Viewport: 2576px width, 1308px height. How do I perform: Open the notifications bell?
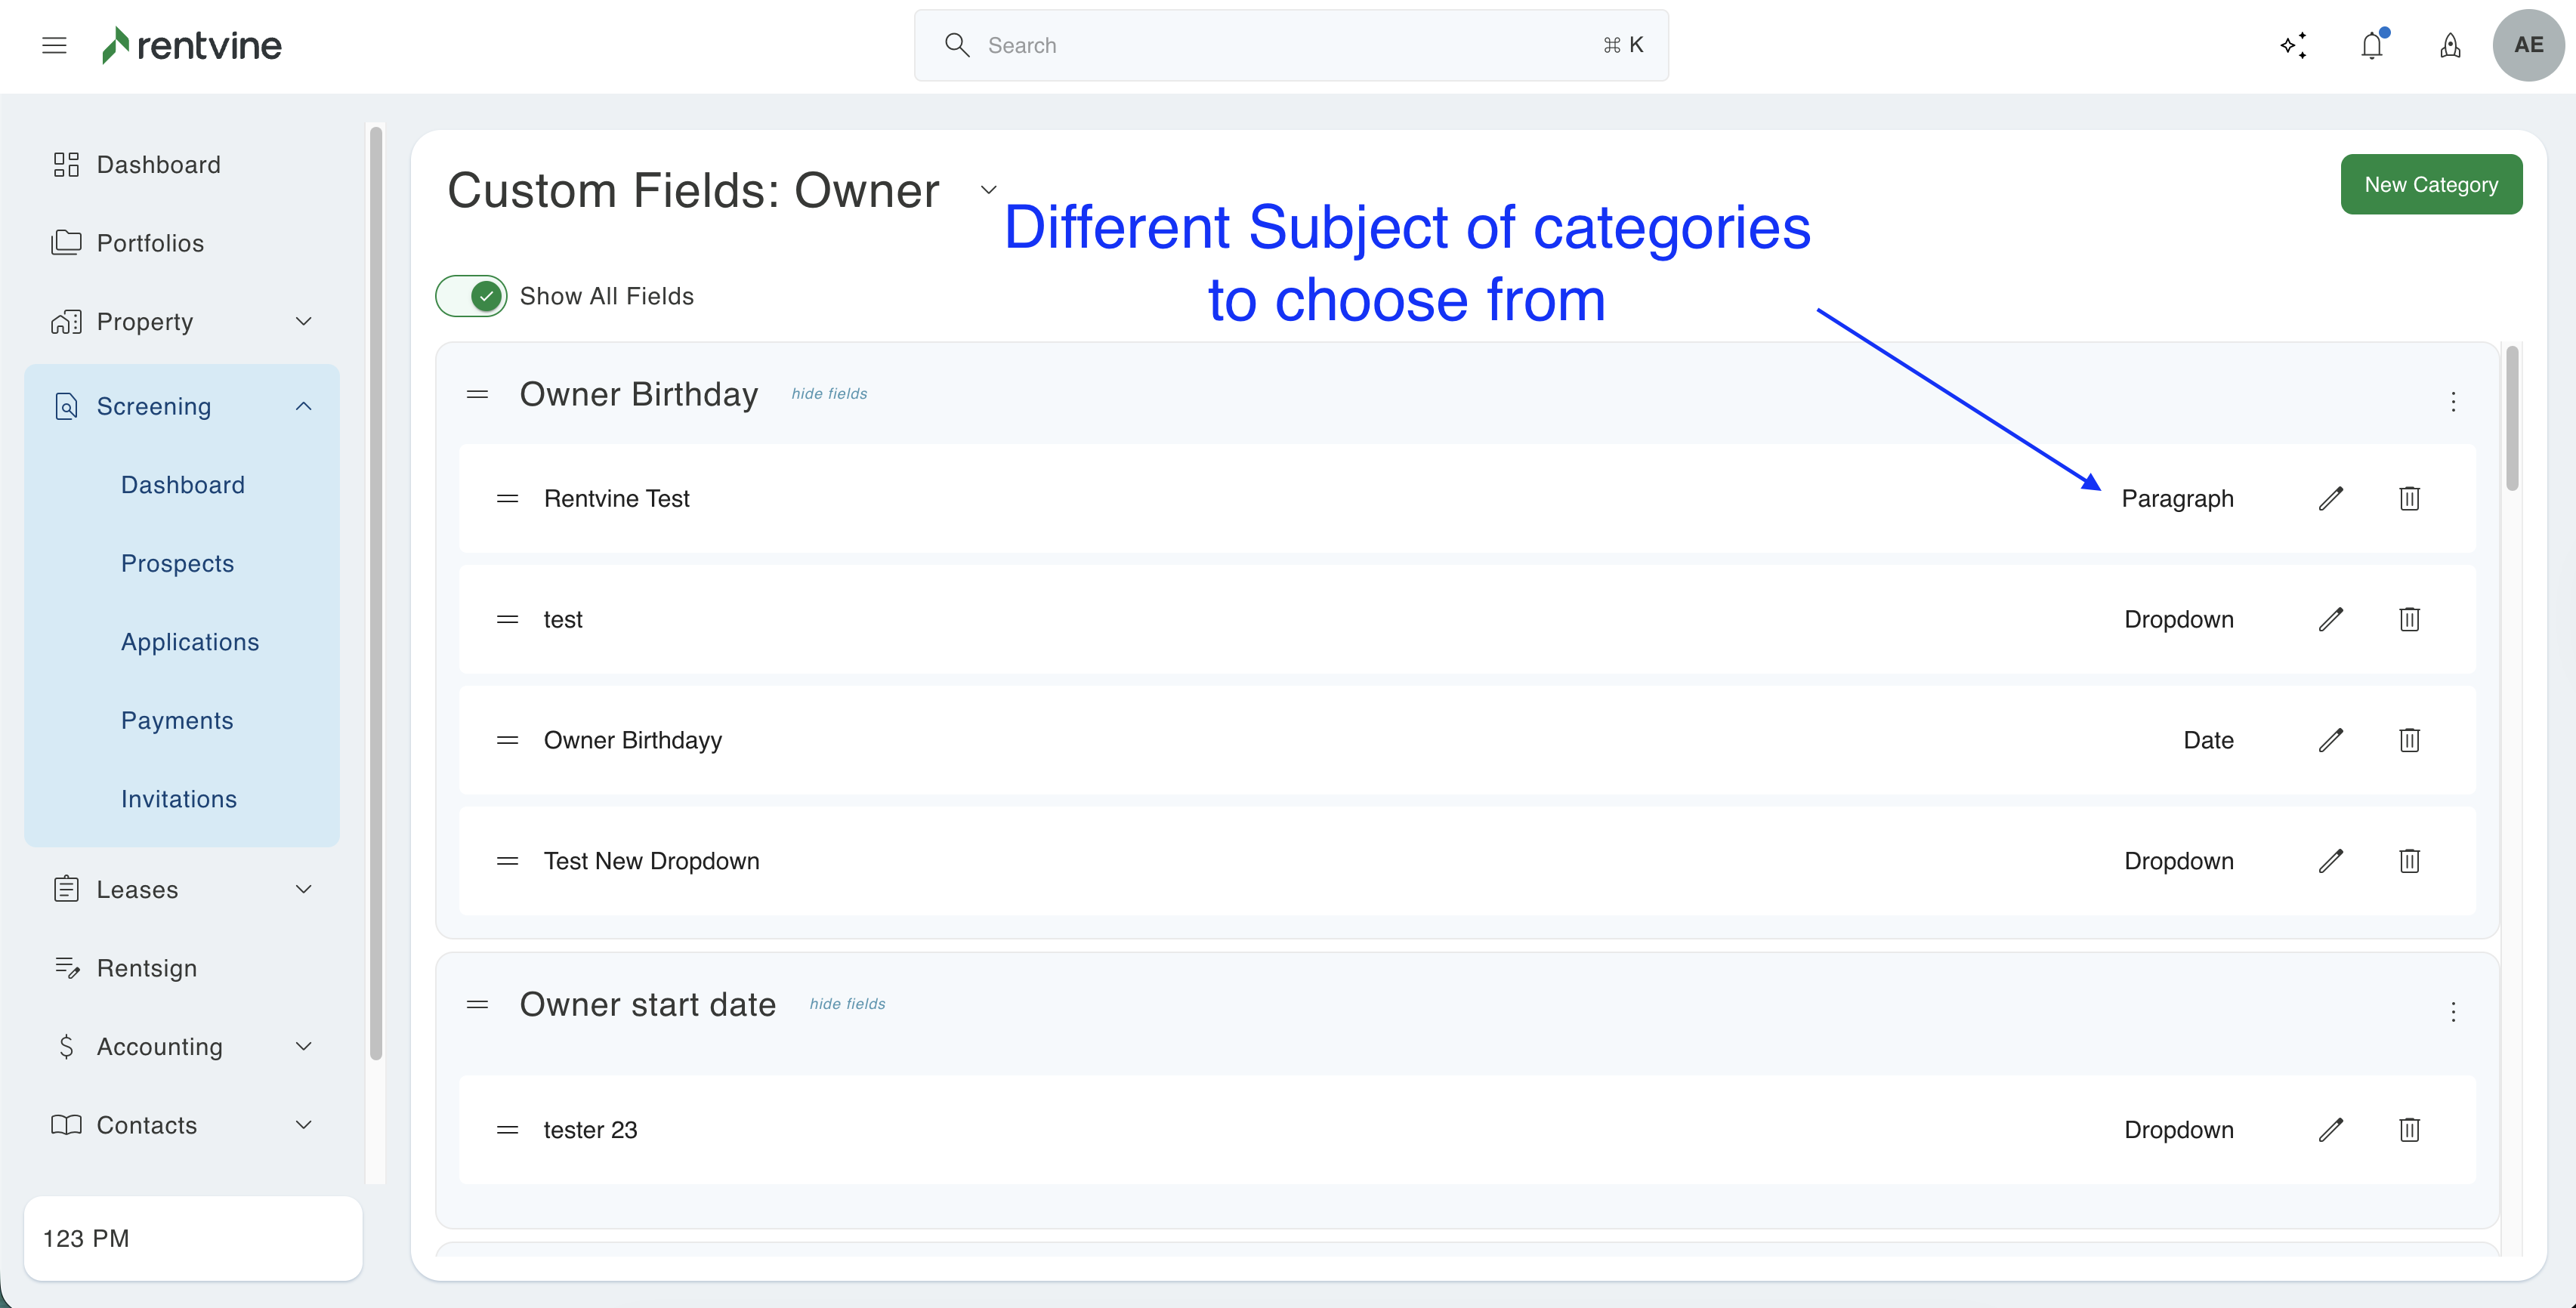click(2371, 45)
